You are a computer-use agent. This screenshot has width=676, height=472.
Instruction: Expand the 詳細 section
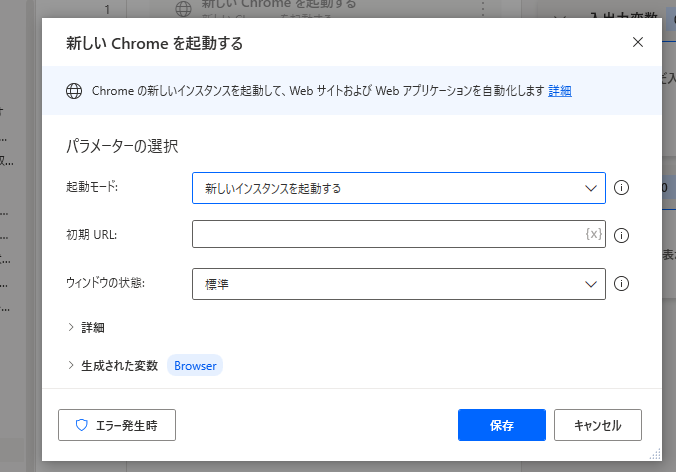[86, 328]
